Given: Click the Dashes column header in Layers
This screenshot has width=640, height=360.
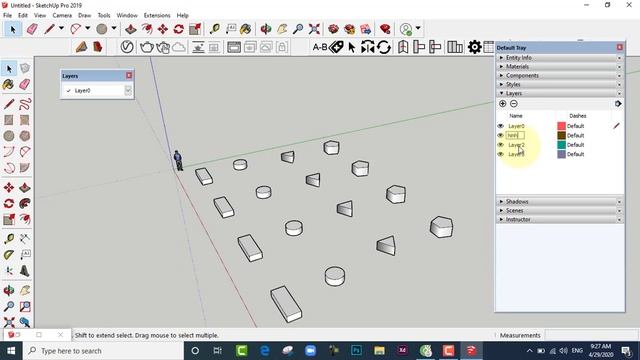Looking at the screenshot, I should 578,116.
